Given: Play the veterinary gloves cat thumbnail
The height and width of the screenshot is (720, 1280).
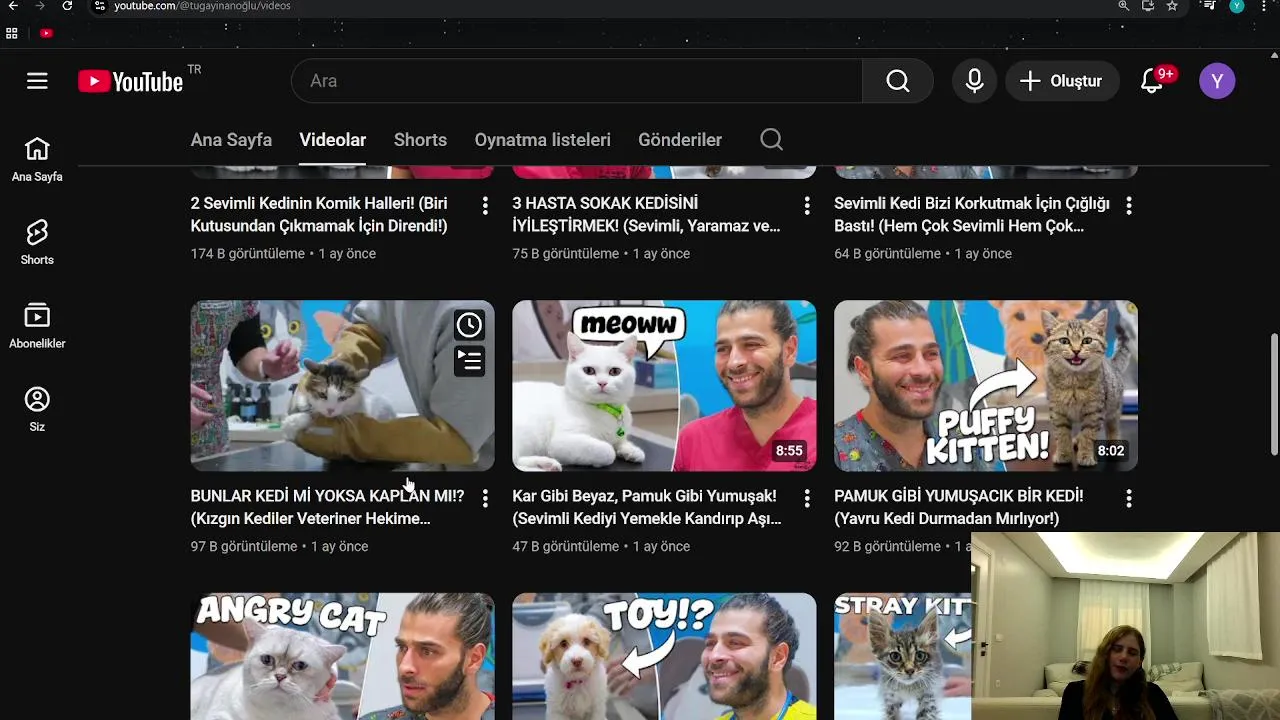Looking at the screenshot, I should click(x=342, y=385).
